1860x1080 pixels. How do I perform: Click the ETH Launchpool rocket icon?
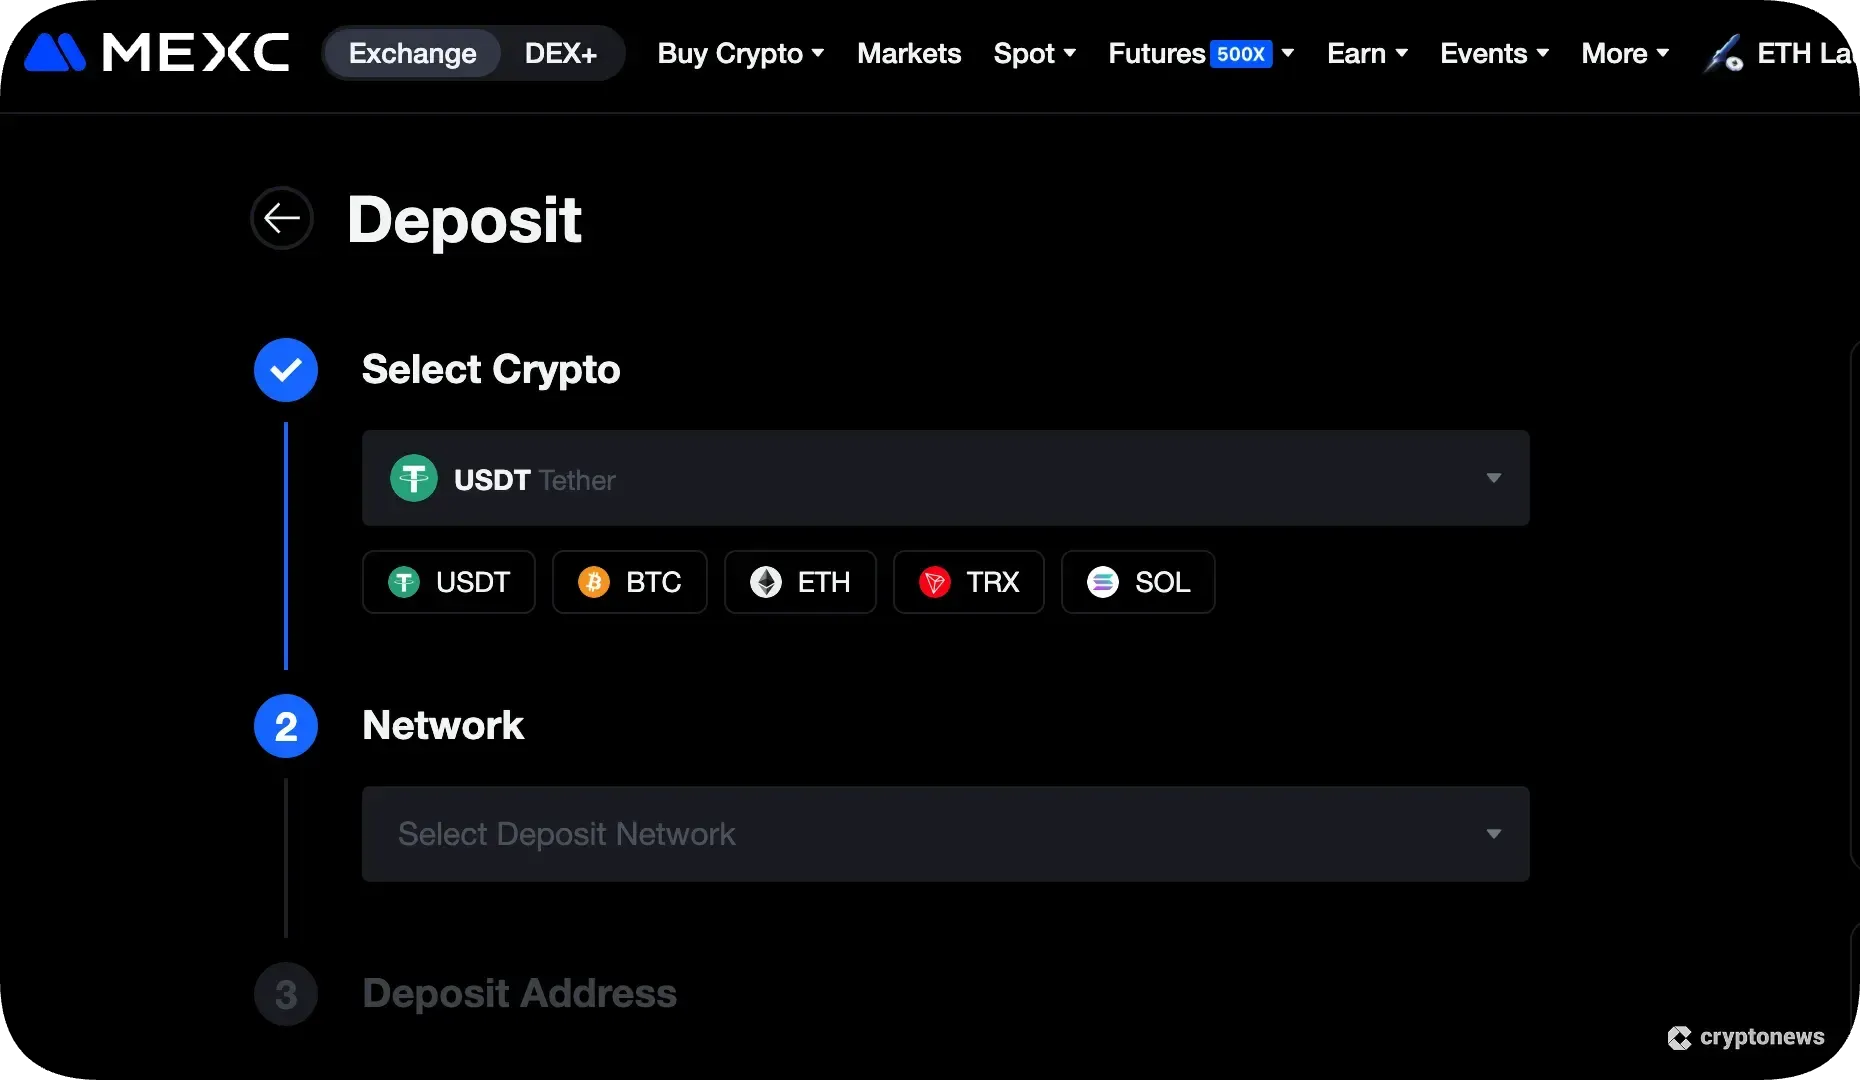tap(1722, 53)
